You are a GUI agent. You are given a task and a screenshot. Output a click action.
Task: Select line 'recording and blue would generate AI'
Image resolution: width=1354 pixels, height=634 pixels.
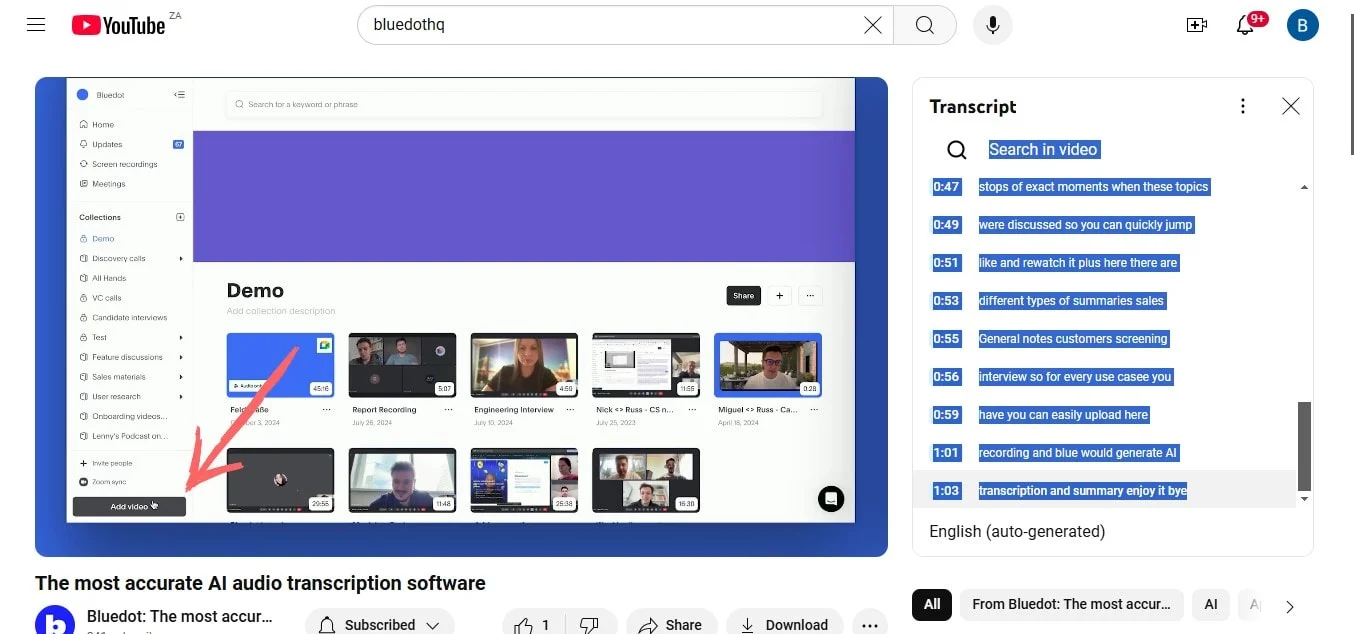tap(1078, 453)
